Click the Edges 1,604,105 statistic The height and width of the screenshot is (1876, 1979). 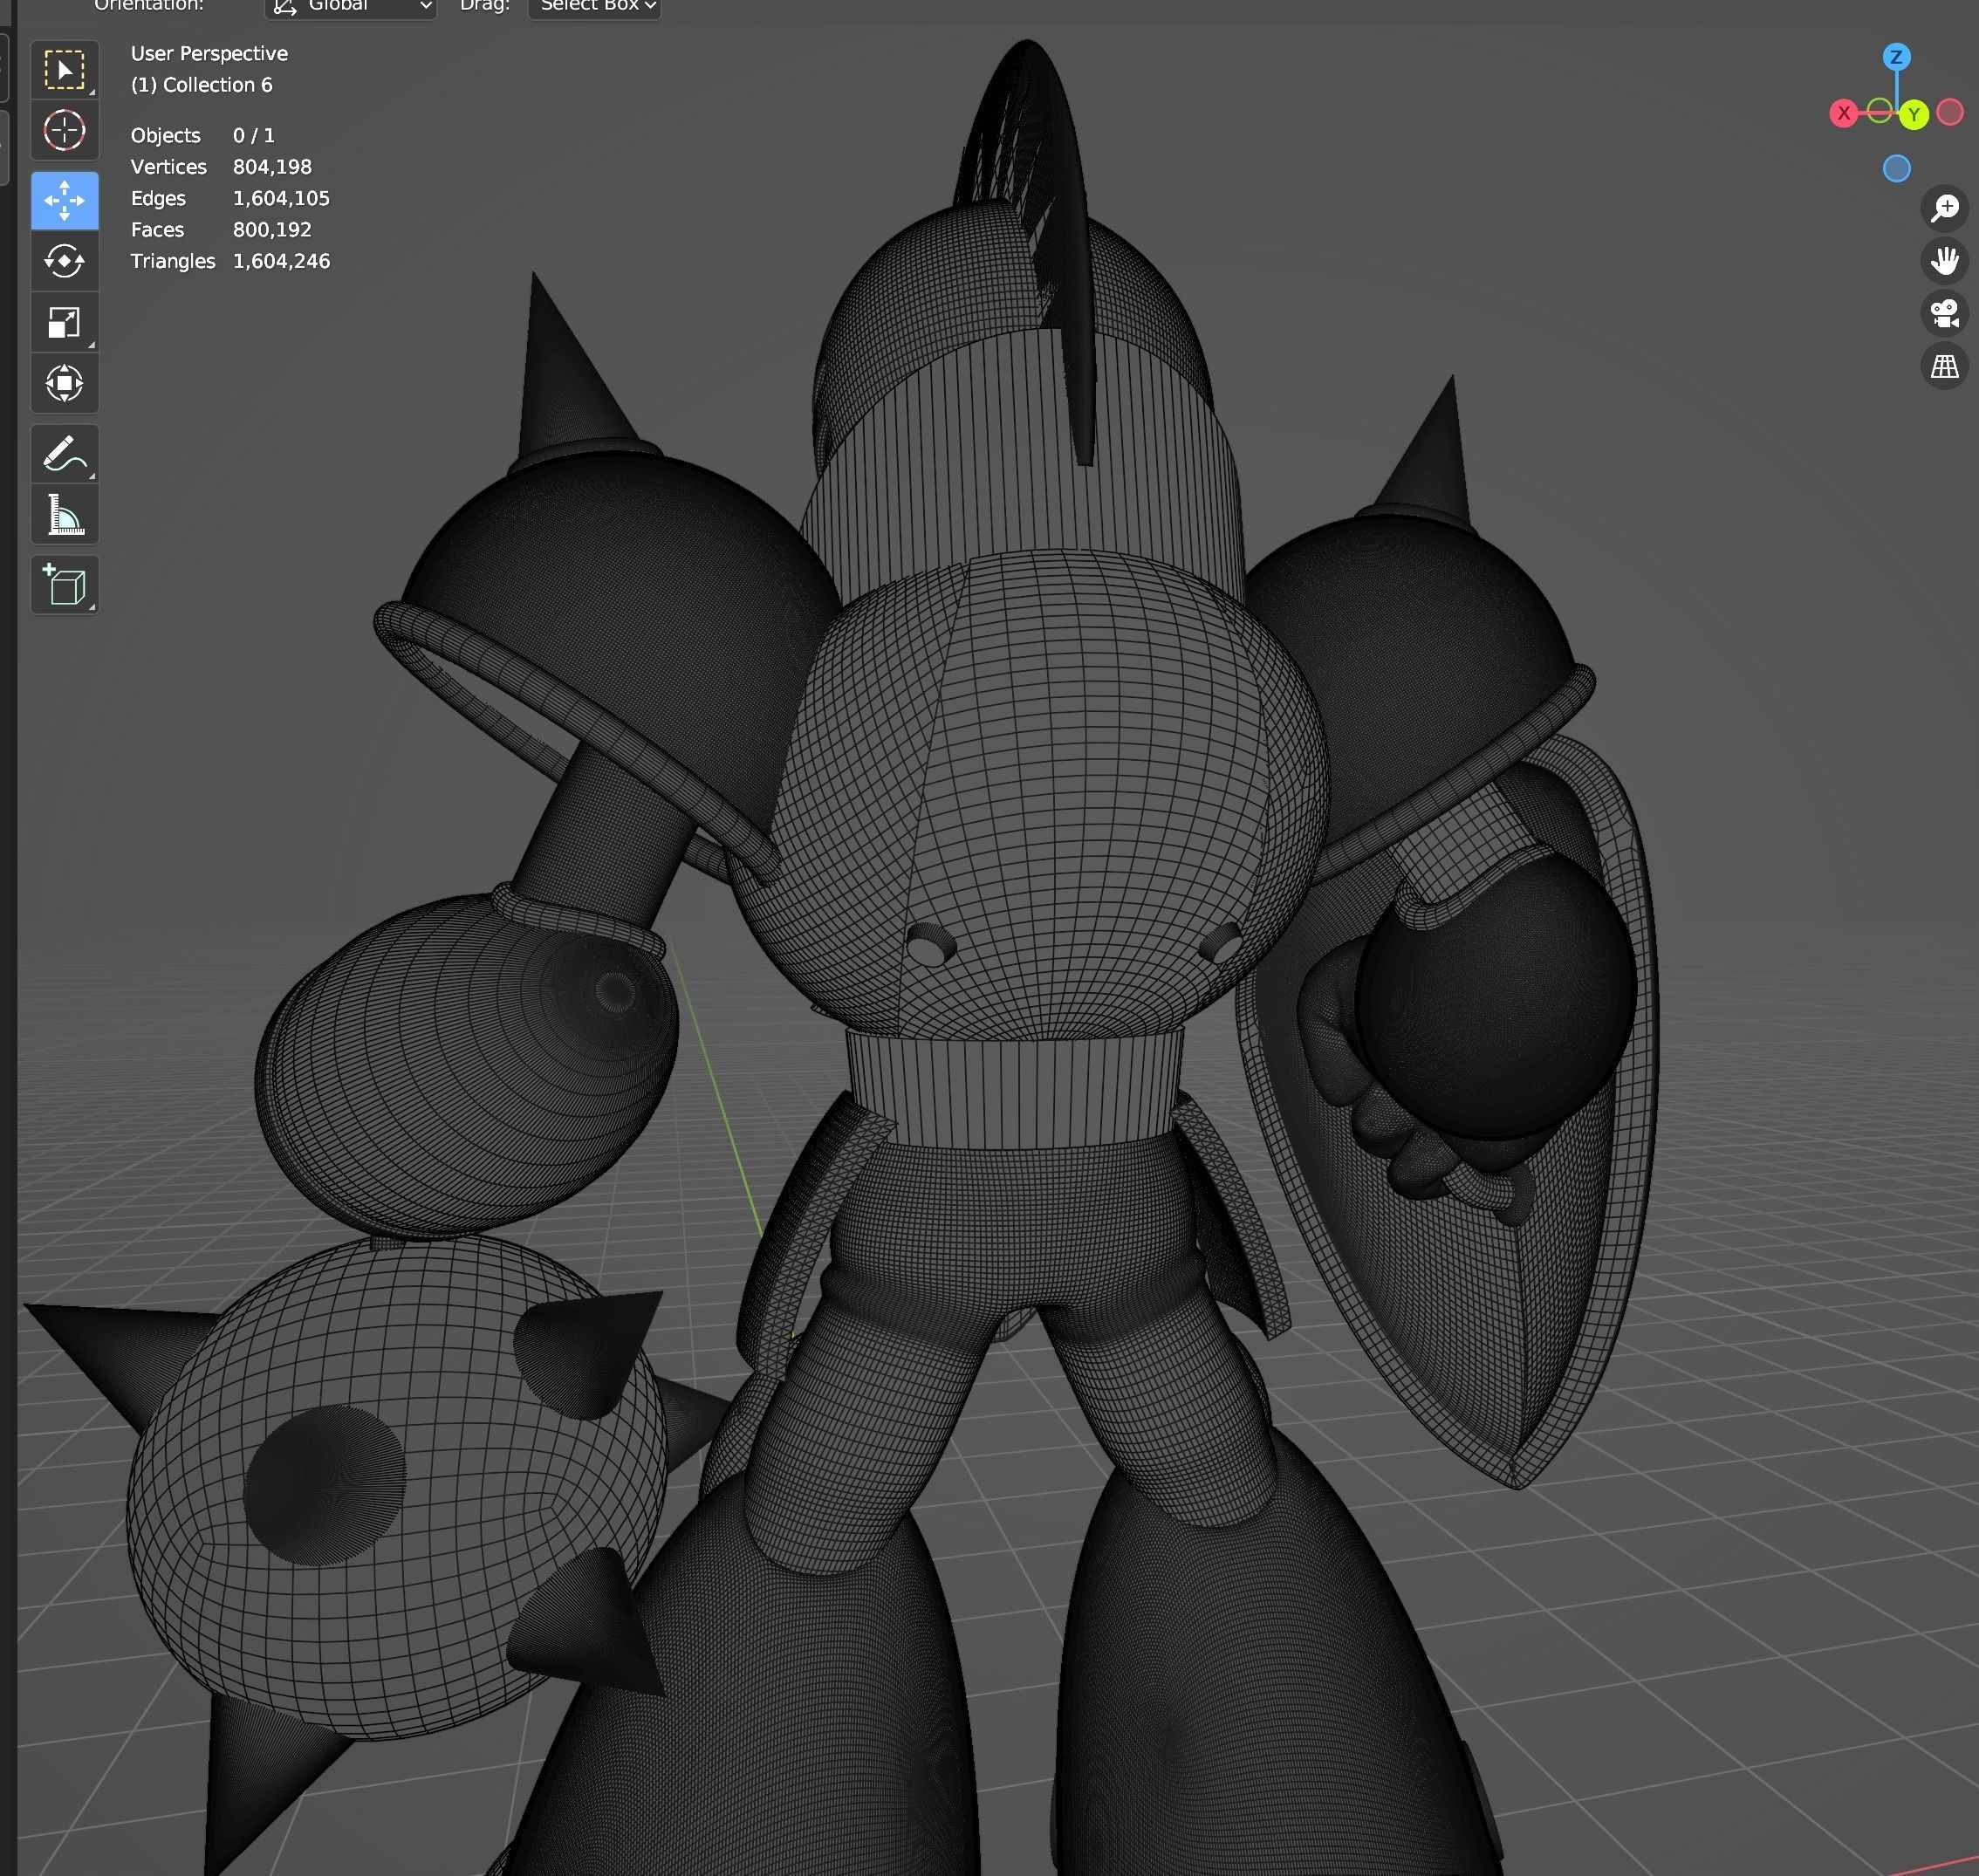click(x=230, y=198)
